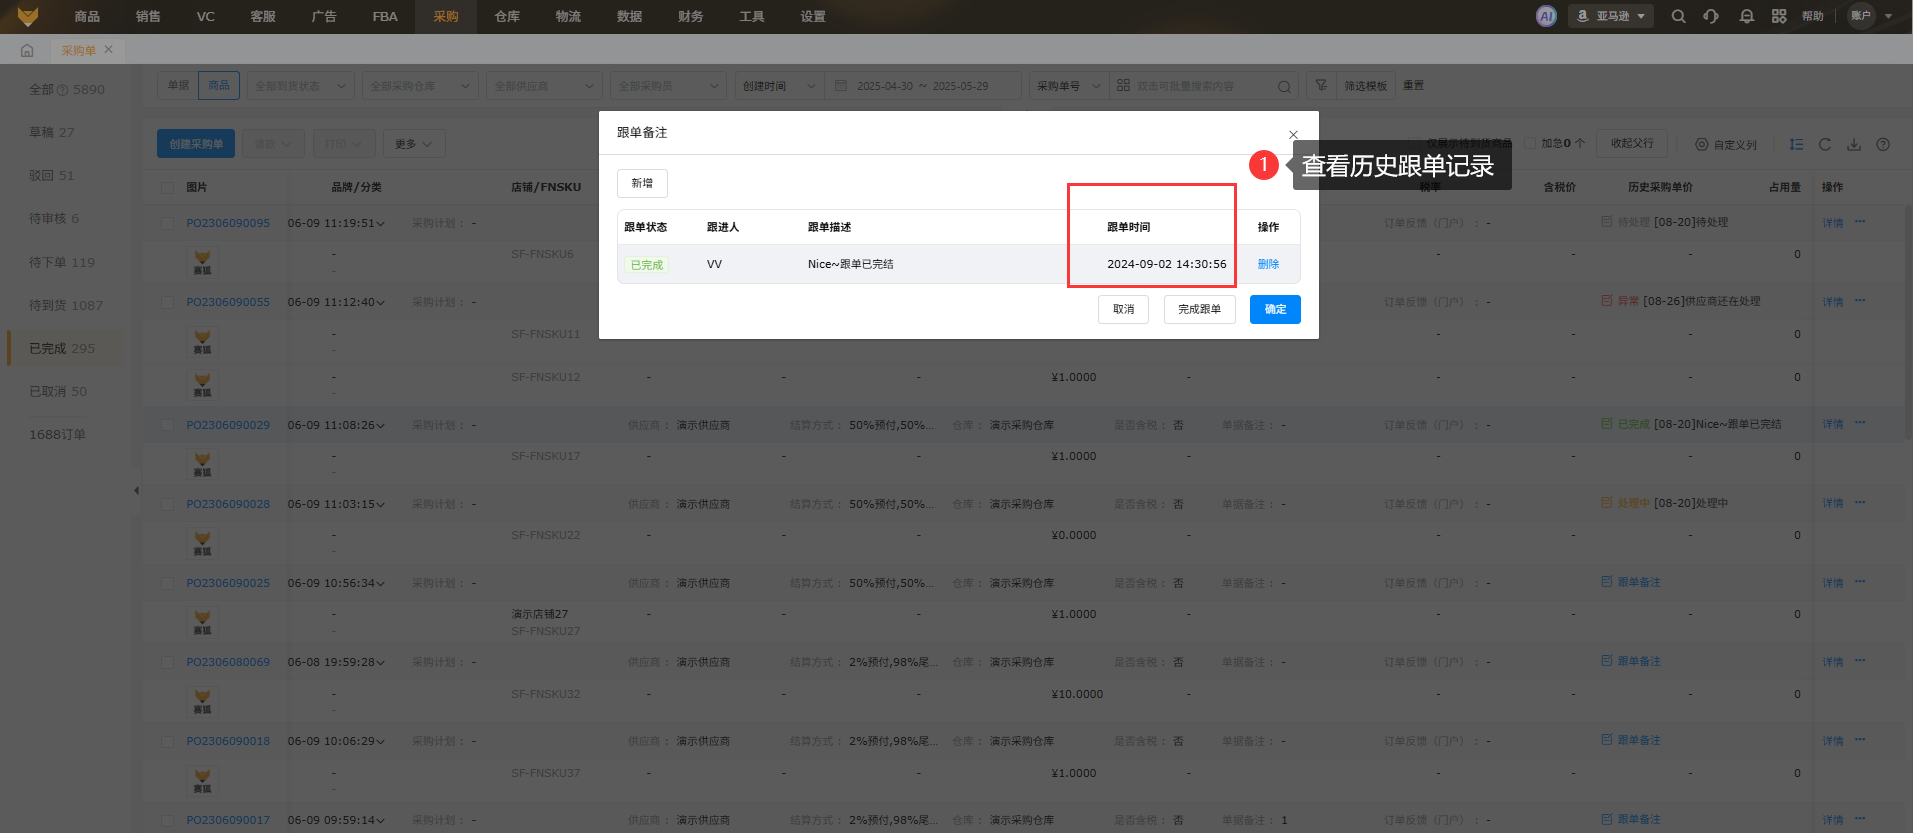Click the row-height adjustment icon
The height and width of the screenshot is (833, 1913).
1797,144
